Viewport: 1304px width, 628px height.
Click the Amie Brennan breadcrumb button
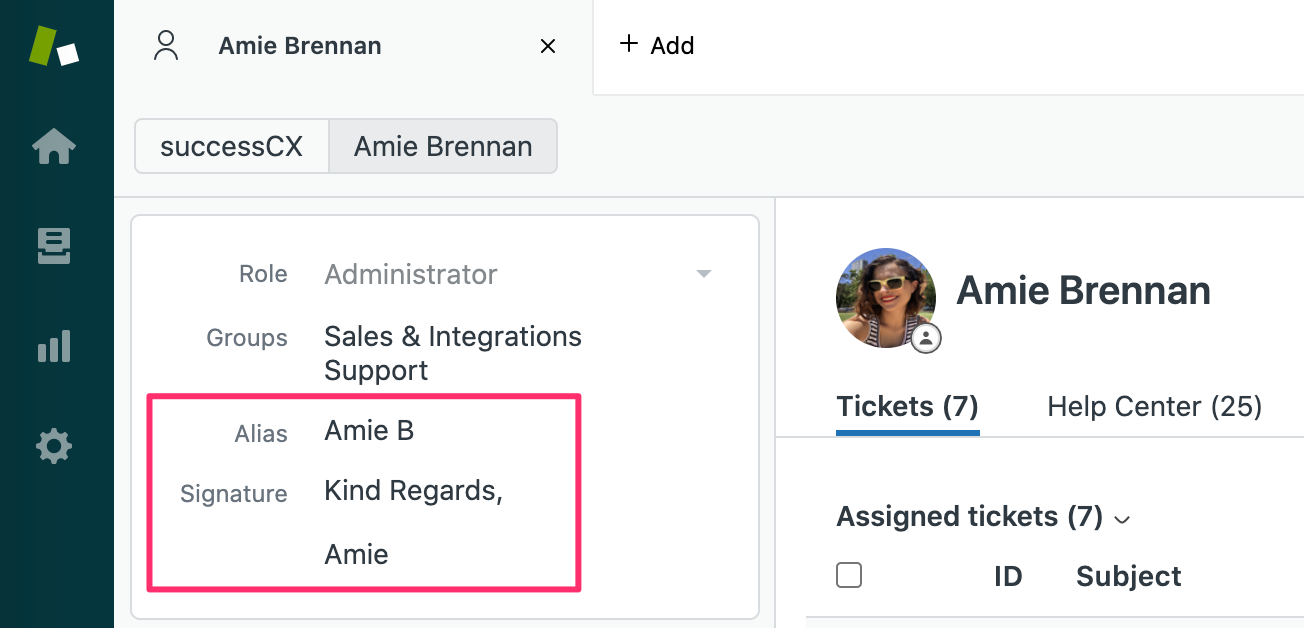point(443,147)
